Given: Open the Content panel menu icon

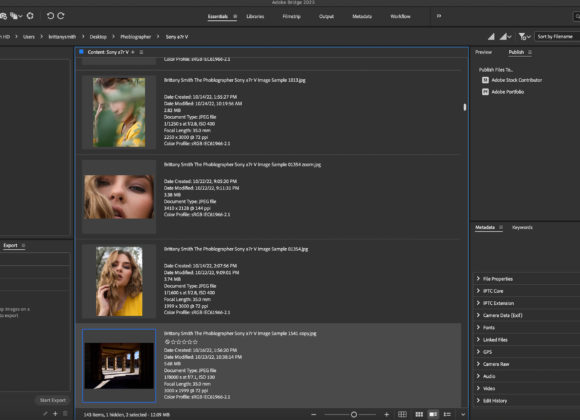Looking at the screenshot, I should pos(141,52).
